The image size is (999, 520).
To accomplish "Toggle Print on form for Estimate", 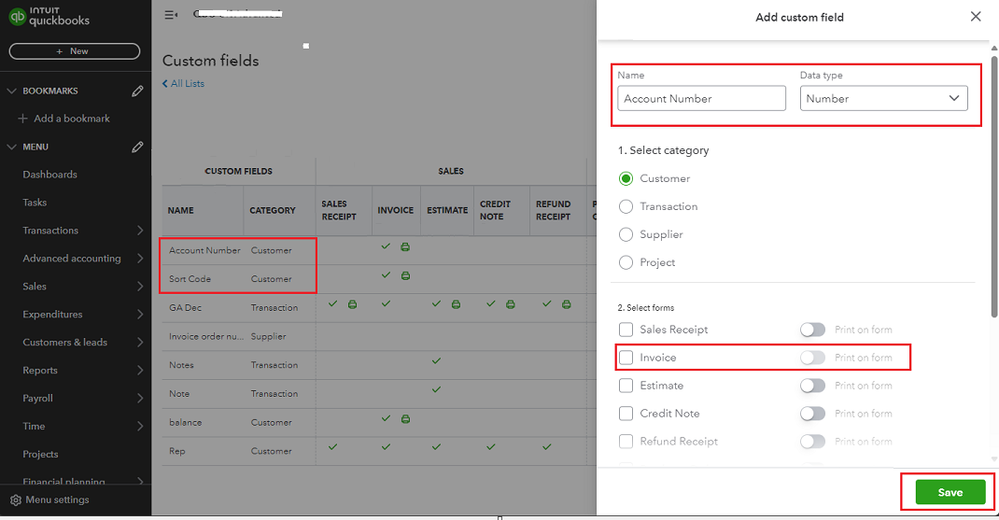I will [813, 385].
